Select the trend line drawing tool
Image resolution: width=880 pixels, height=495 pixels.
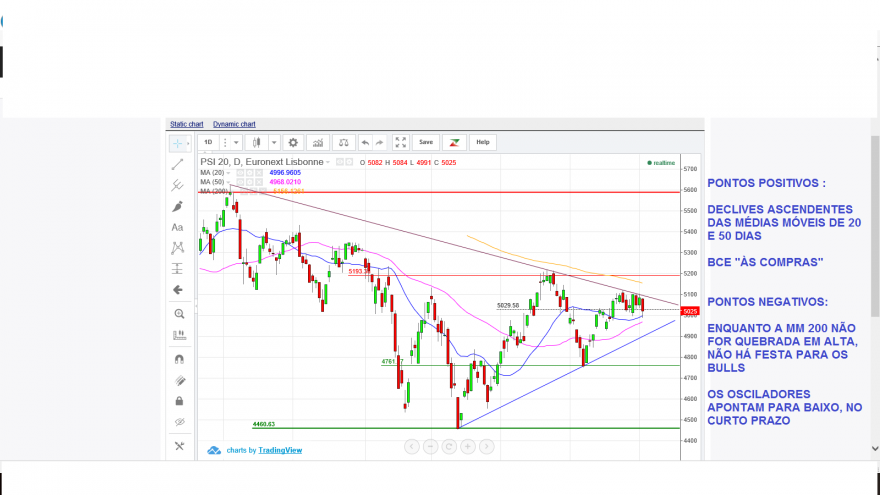point(177,164)
